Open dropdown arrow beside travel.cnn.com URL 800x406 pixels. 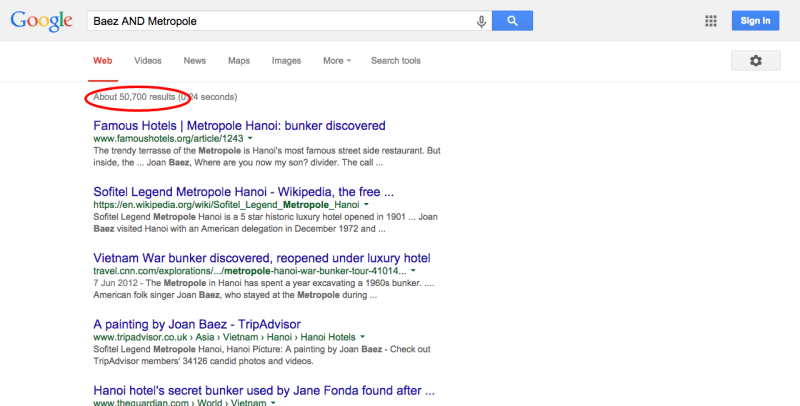pos(413,270)
